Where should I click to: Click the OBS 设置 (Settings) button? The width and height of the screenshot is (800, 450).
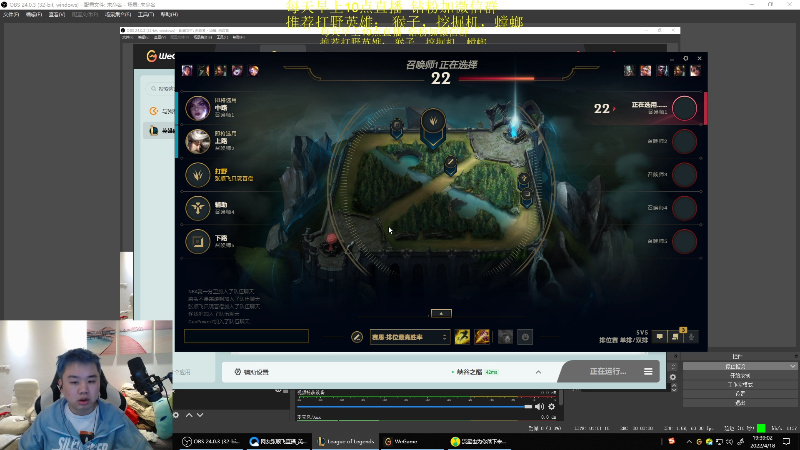point(740,394)
